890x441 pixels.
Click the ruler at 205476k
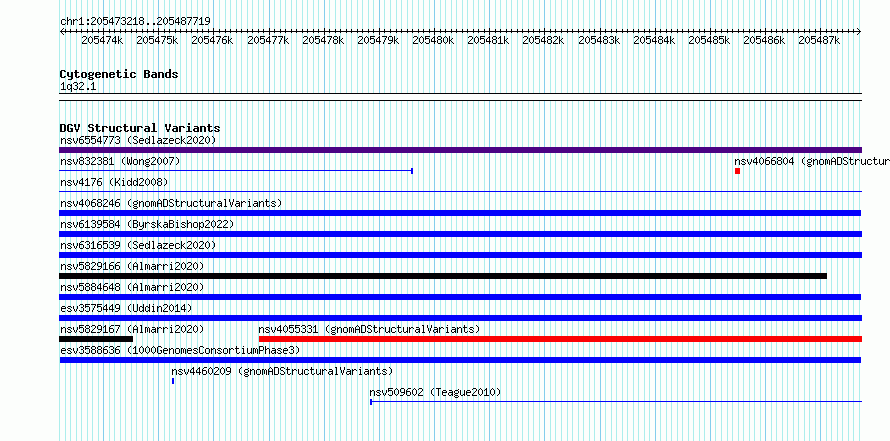(x=212, y=40)
